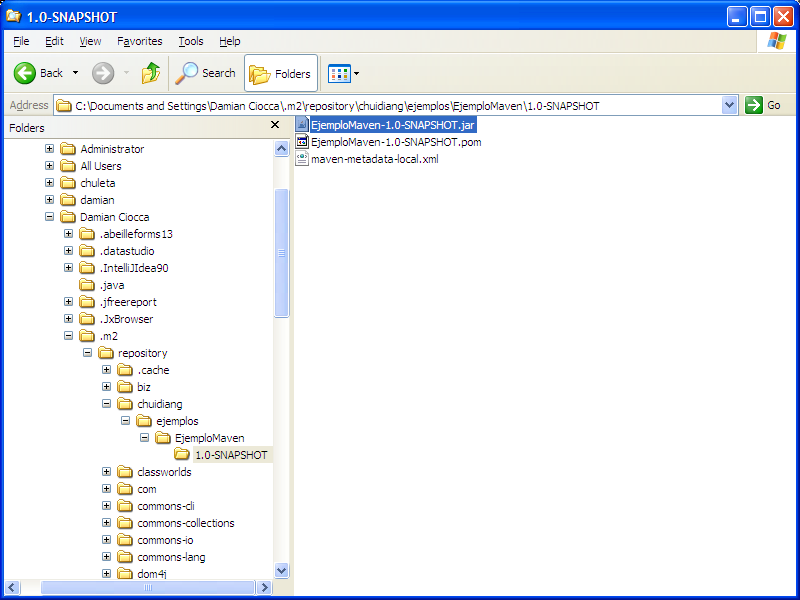The height and width of the screenshot is (600, 800).
Task: Expand the damian folder node
Action: 49,199
